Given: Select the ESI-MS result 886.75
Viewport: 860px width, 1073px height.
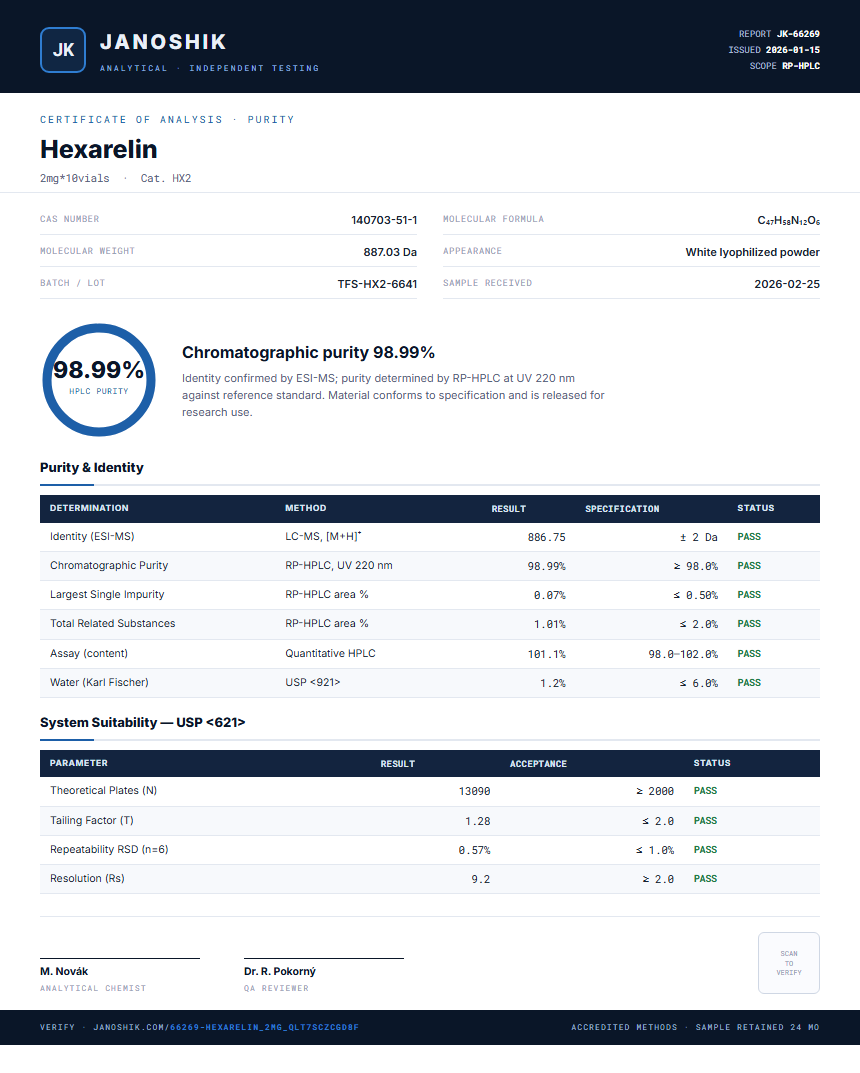Looking at the screenshot, I should coord(547,537).
